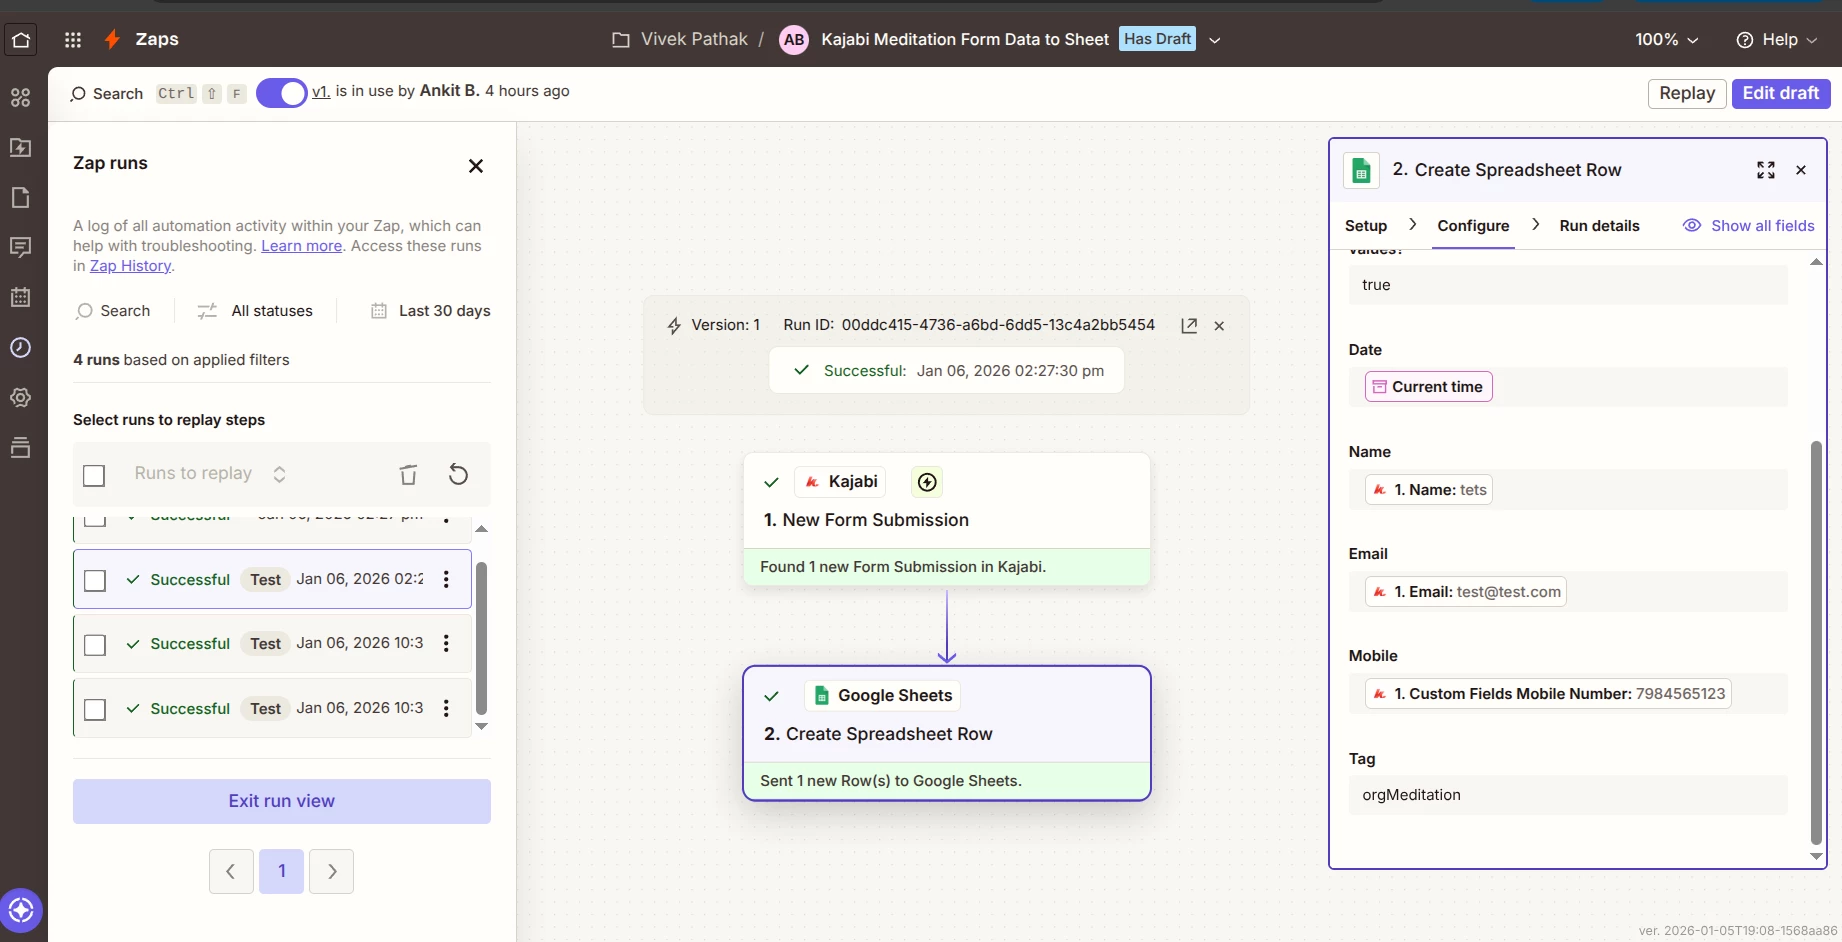The height and width of the screenshot is (942, 1842).
Task: Click the runs list scrollbar thumb
Action: [481, 638]
